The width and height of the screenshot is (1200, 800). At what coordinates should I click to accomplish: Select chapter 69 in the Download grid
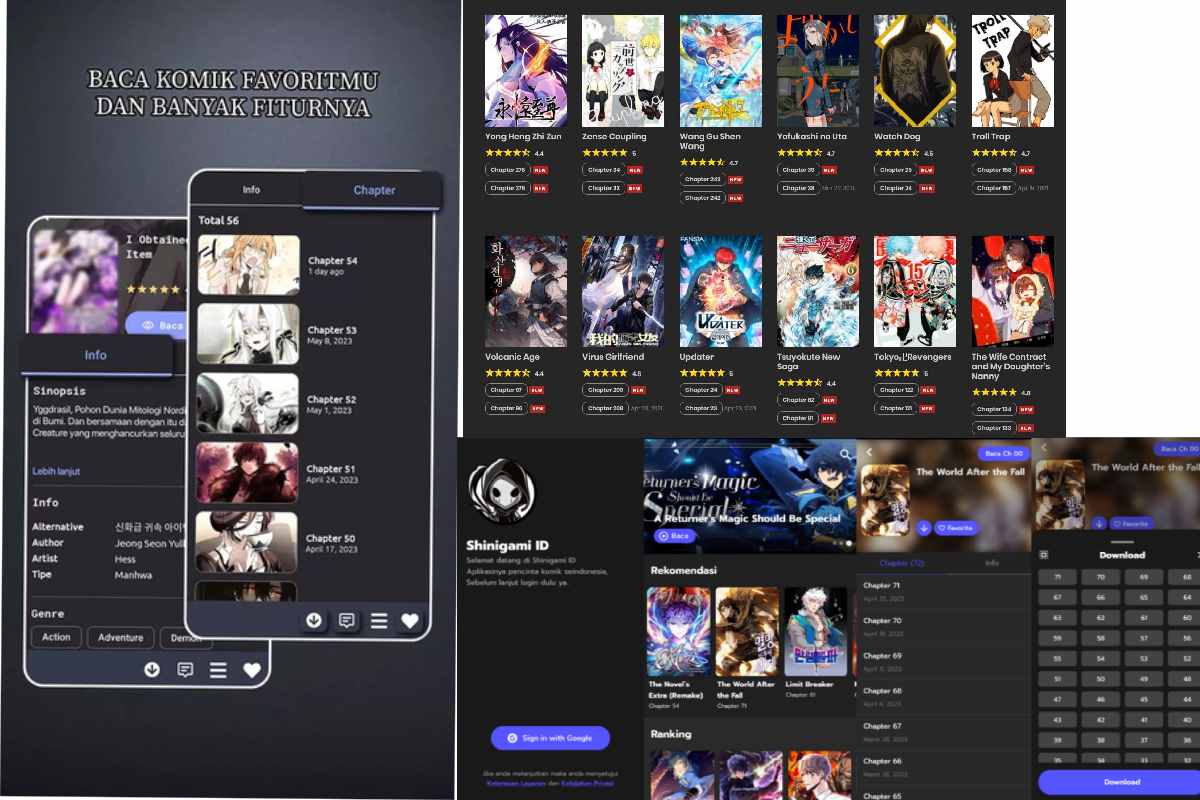1144,577
